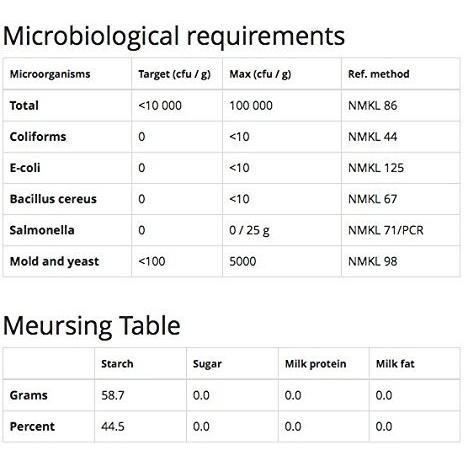Click the Target (cfu / g) header
The height and width of the screenshot is (464, 464).
[x=174, y=74]
